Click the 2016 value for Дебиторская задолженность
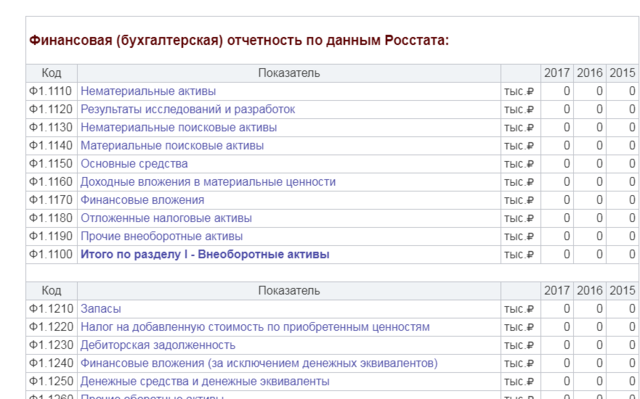The height and width of the screenshot is (399, 640). (590, 345)
